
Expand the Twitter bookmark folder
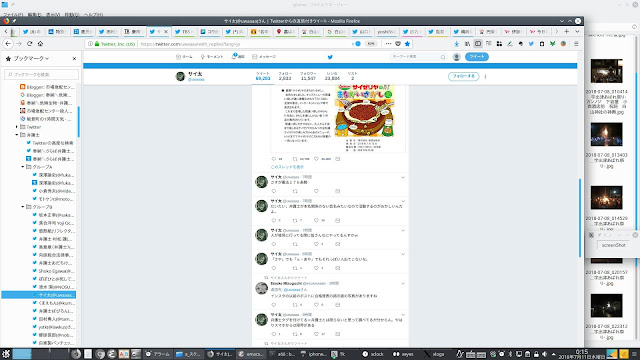coord(17,127)
